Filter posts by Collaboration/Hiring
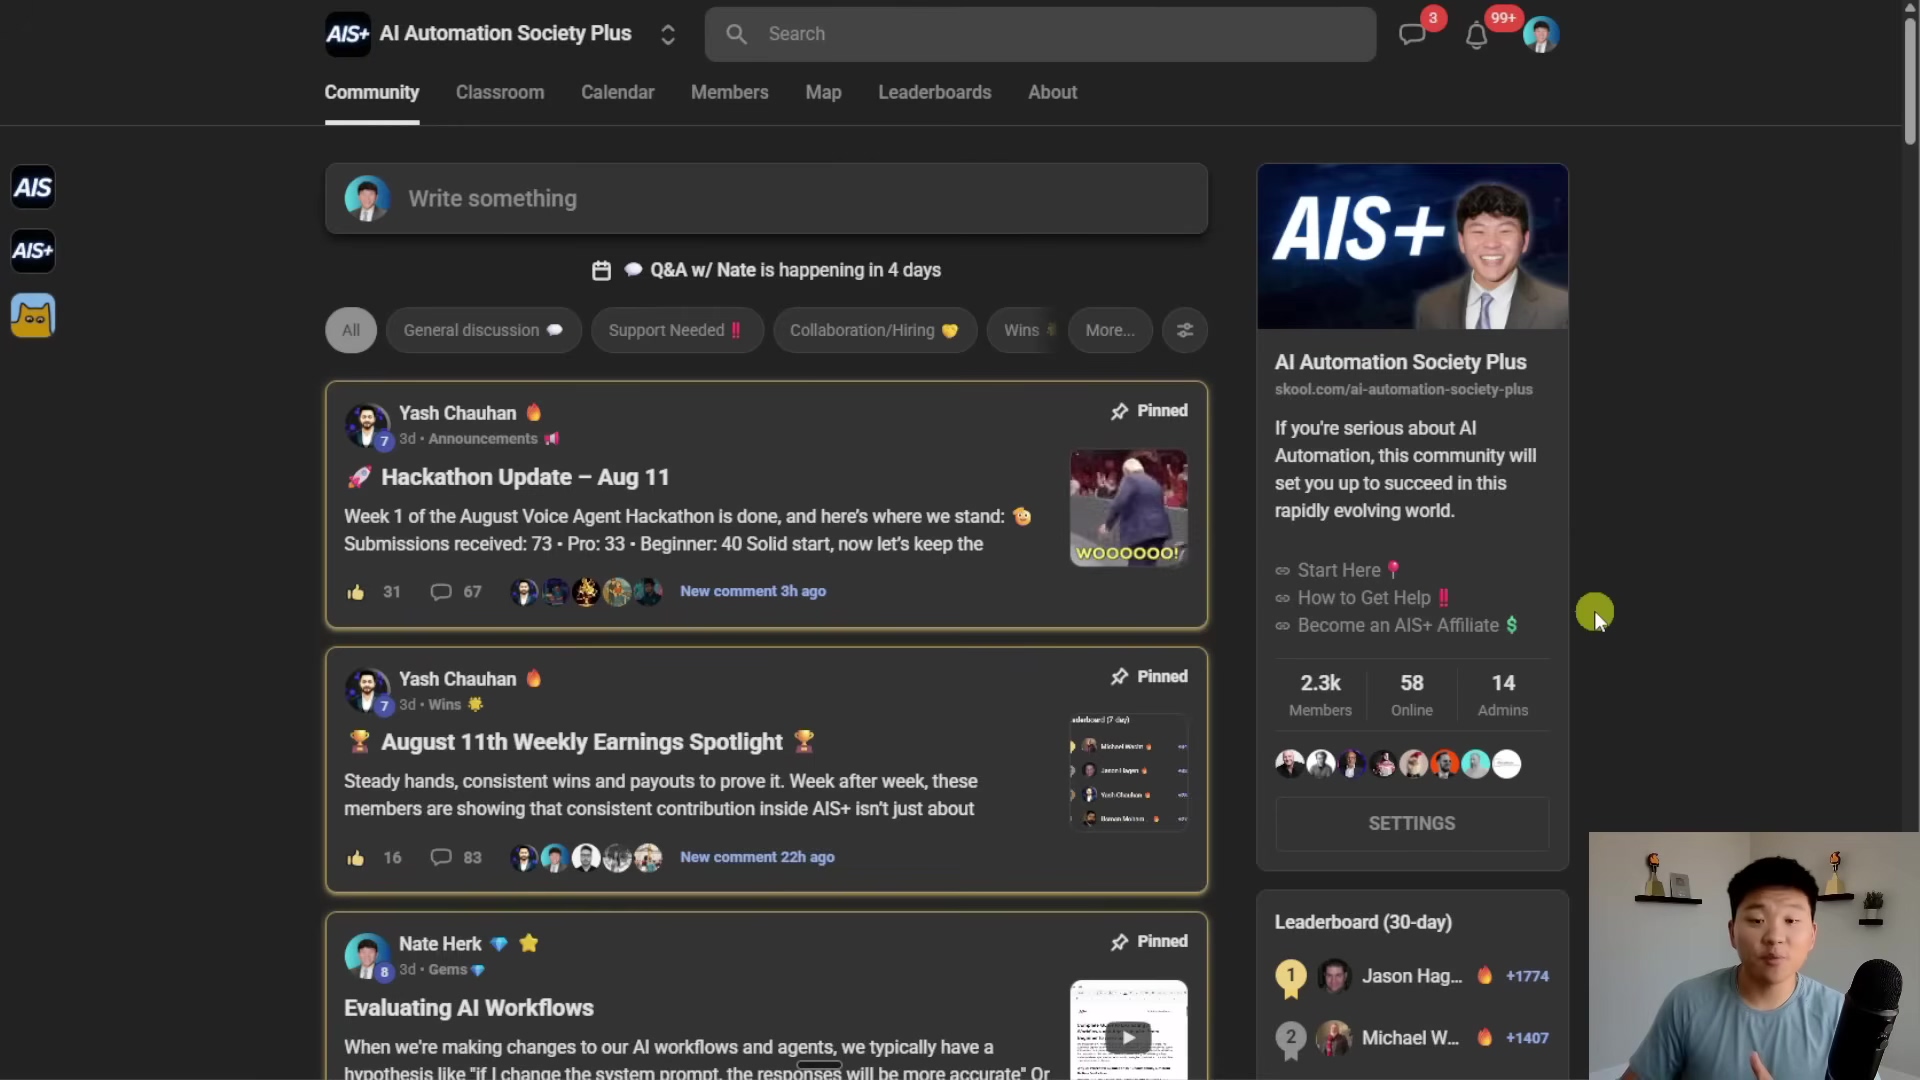Viewport: 1920px width, 1080px height. (874, 330)
